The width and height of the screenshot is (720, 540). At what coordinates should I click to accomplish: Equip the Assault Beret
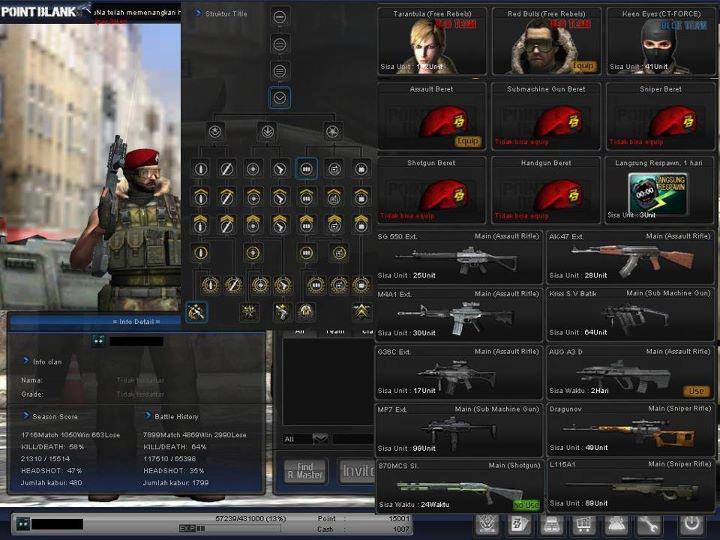(x=468, y=141)
